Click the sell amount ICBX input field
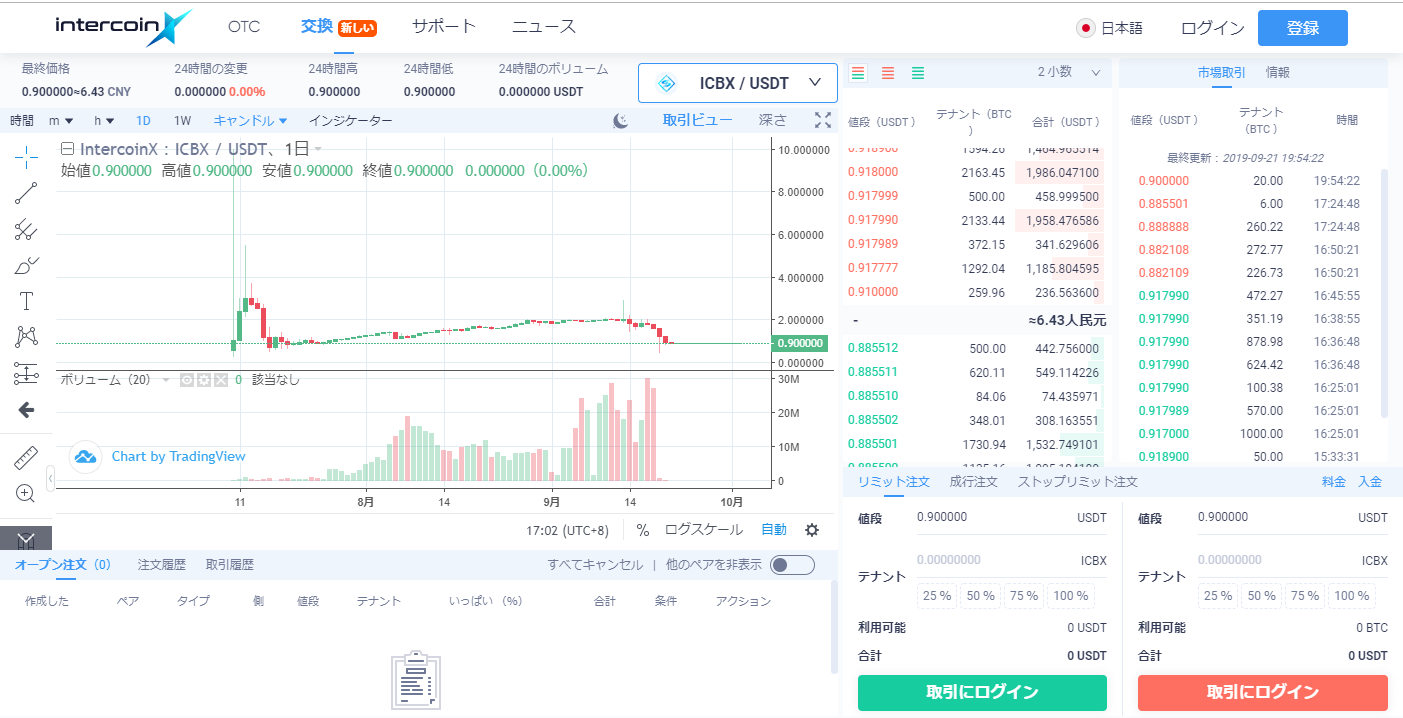 [1291, 560]
